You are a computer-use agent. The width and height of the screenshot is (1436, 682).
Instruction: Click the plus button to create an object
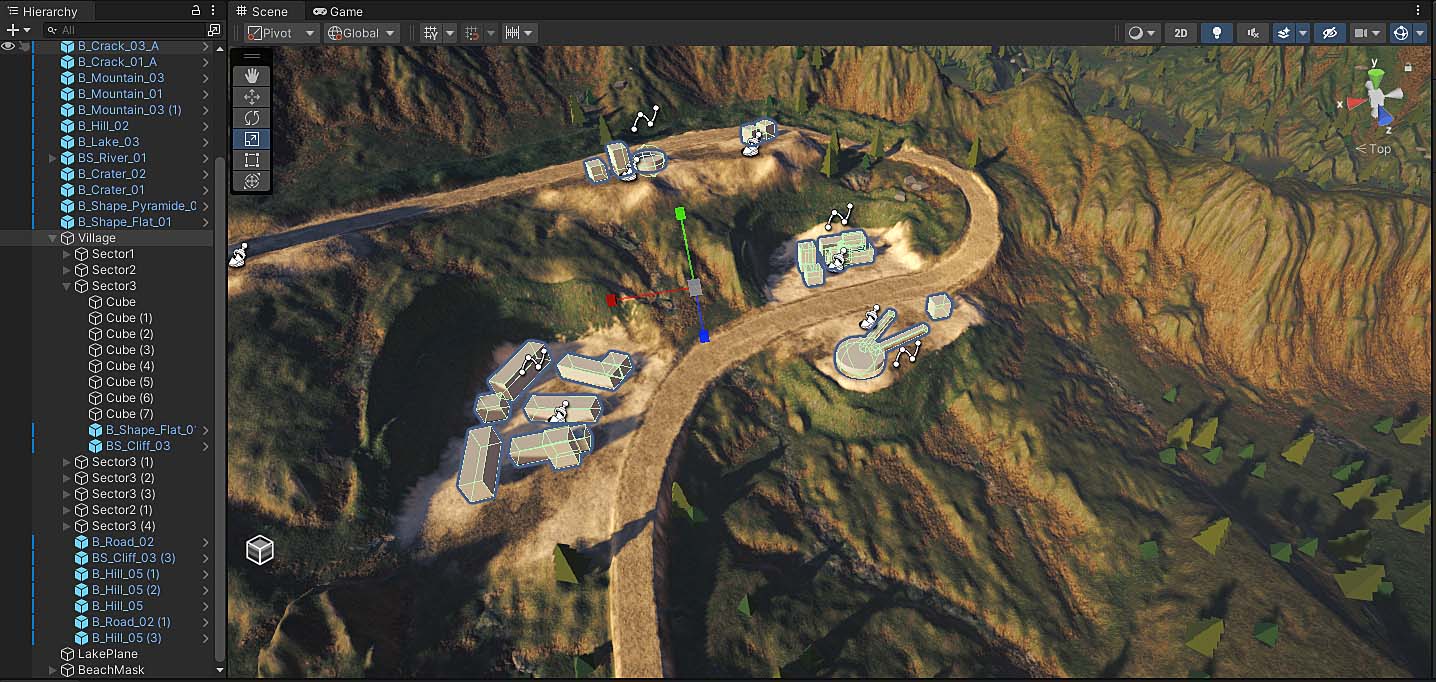coord(10,29)
